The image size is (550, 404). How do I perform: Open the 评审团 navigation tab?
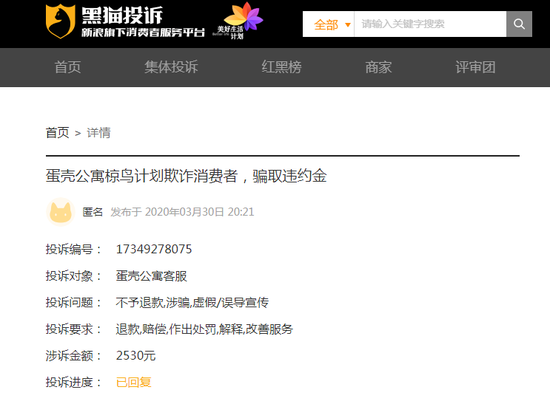[x=475, y=67]
